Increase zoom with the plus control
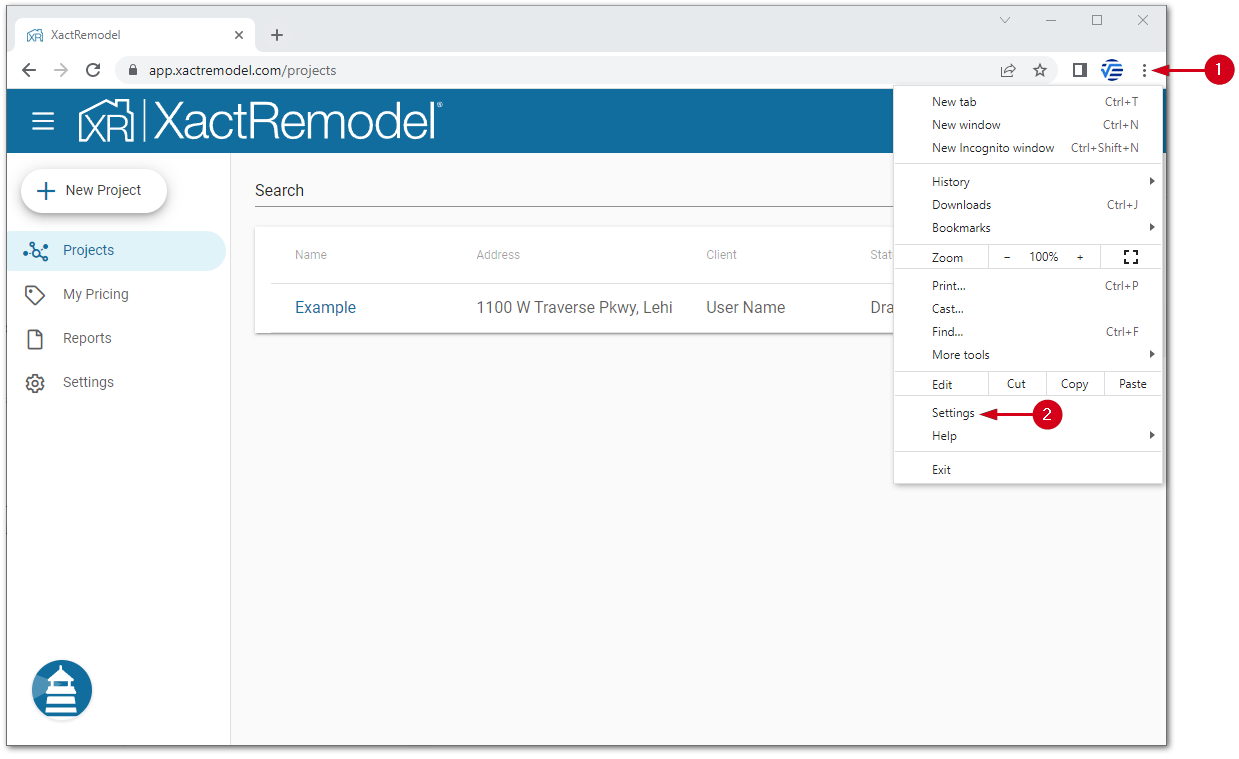This screenshot has width=1239, height=759. 1079,257
